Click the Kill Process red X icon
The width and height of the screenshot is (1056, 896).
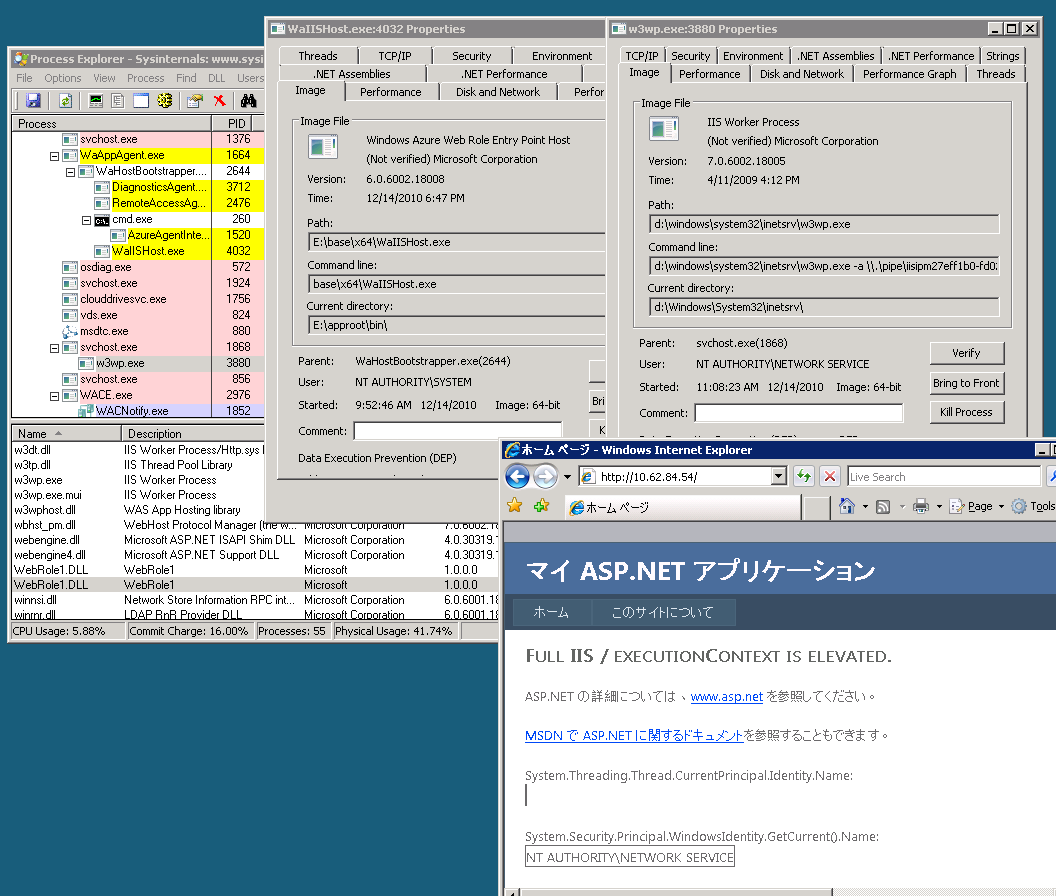[x=219, y=101]
